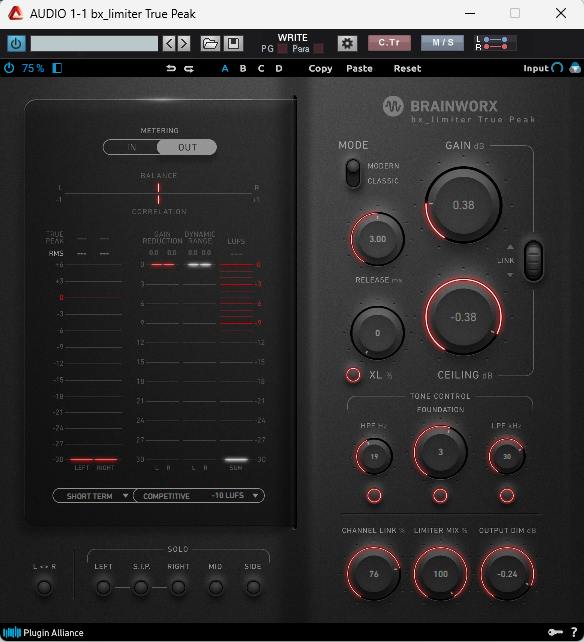The image size is (584, 642).
Task: Toggle the PG write checkbox
Action: pos(282,49)
